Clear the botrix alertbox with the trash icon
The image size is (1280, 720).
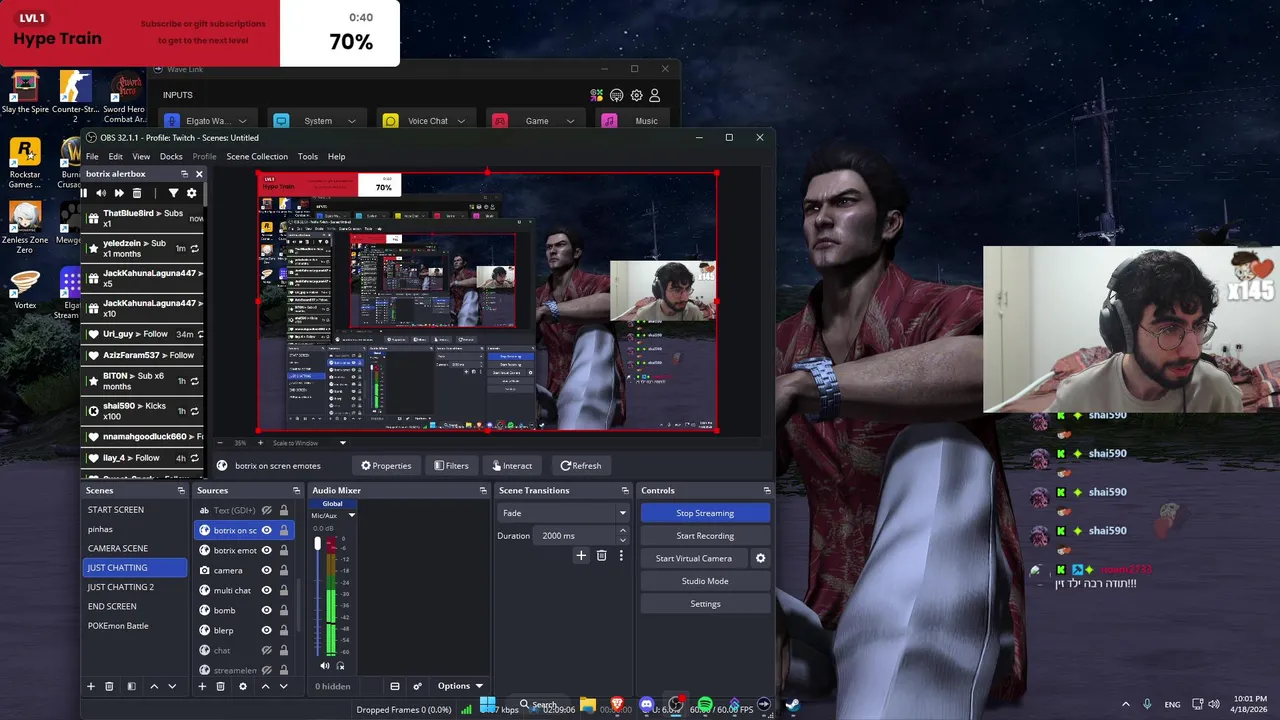[x=137, y=193]
